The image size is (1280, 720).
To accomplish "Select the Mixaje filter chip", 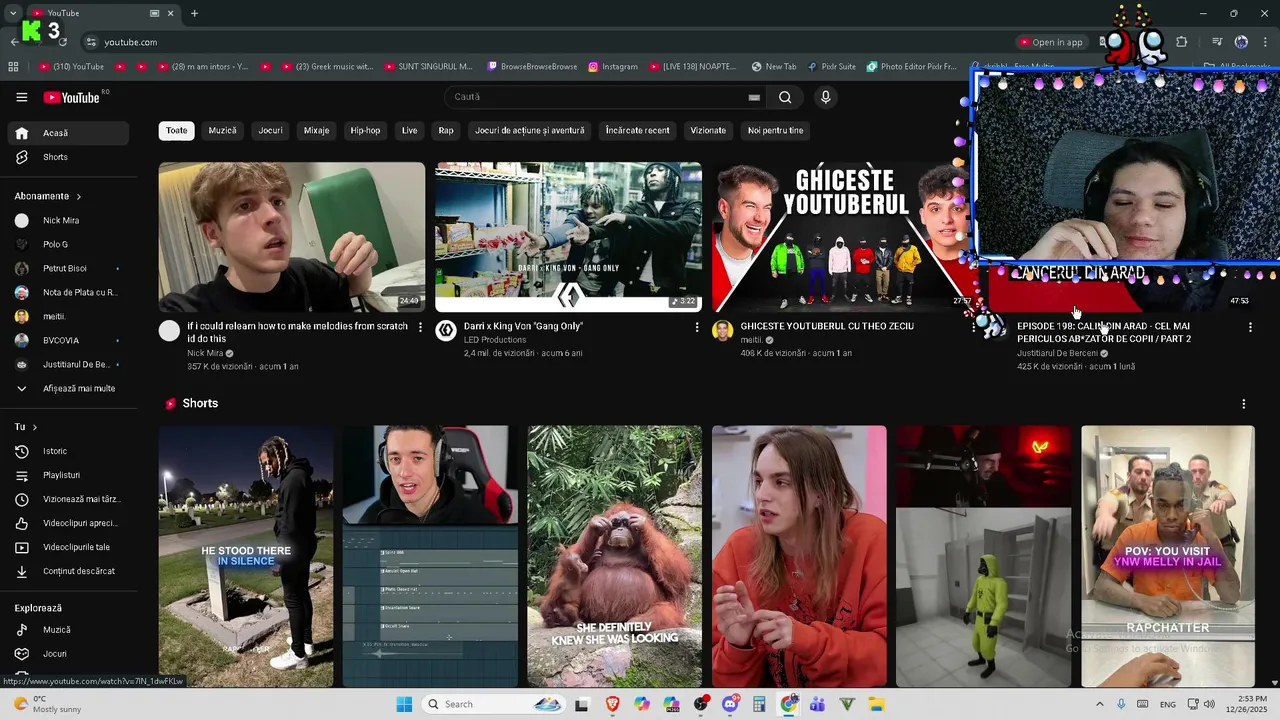I will (x=316, y=131).
